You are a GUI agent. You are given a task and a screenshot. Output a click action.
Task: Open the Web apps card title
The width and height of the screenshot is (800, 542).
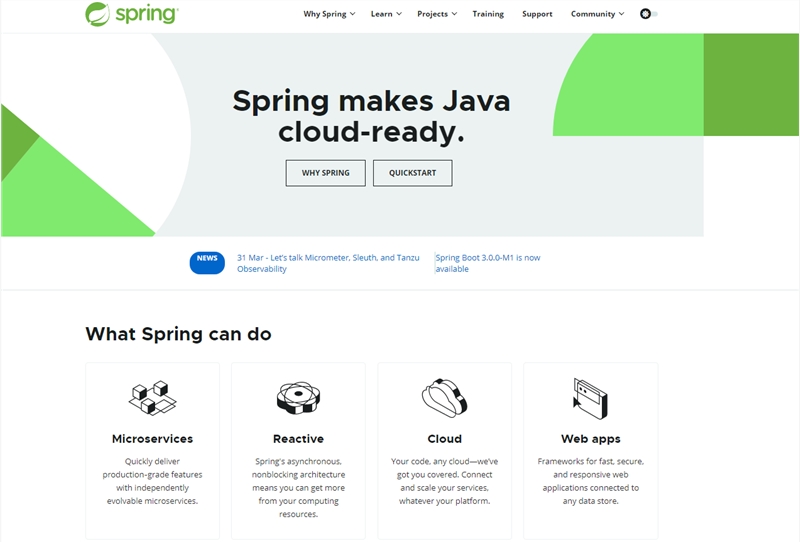(x=590, y=439)
